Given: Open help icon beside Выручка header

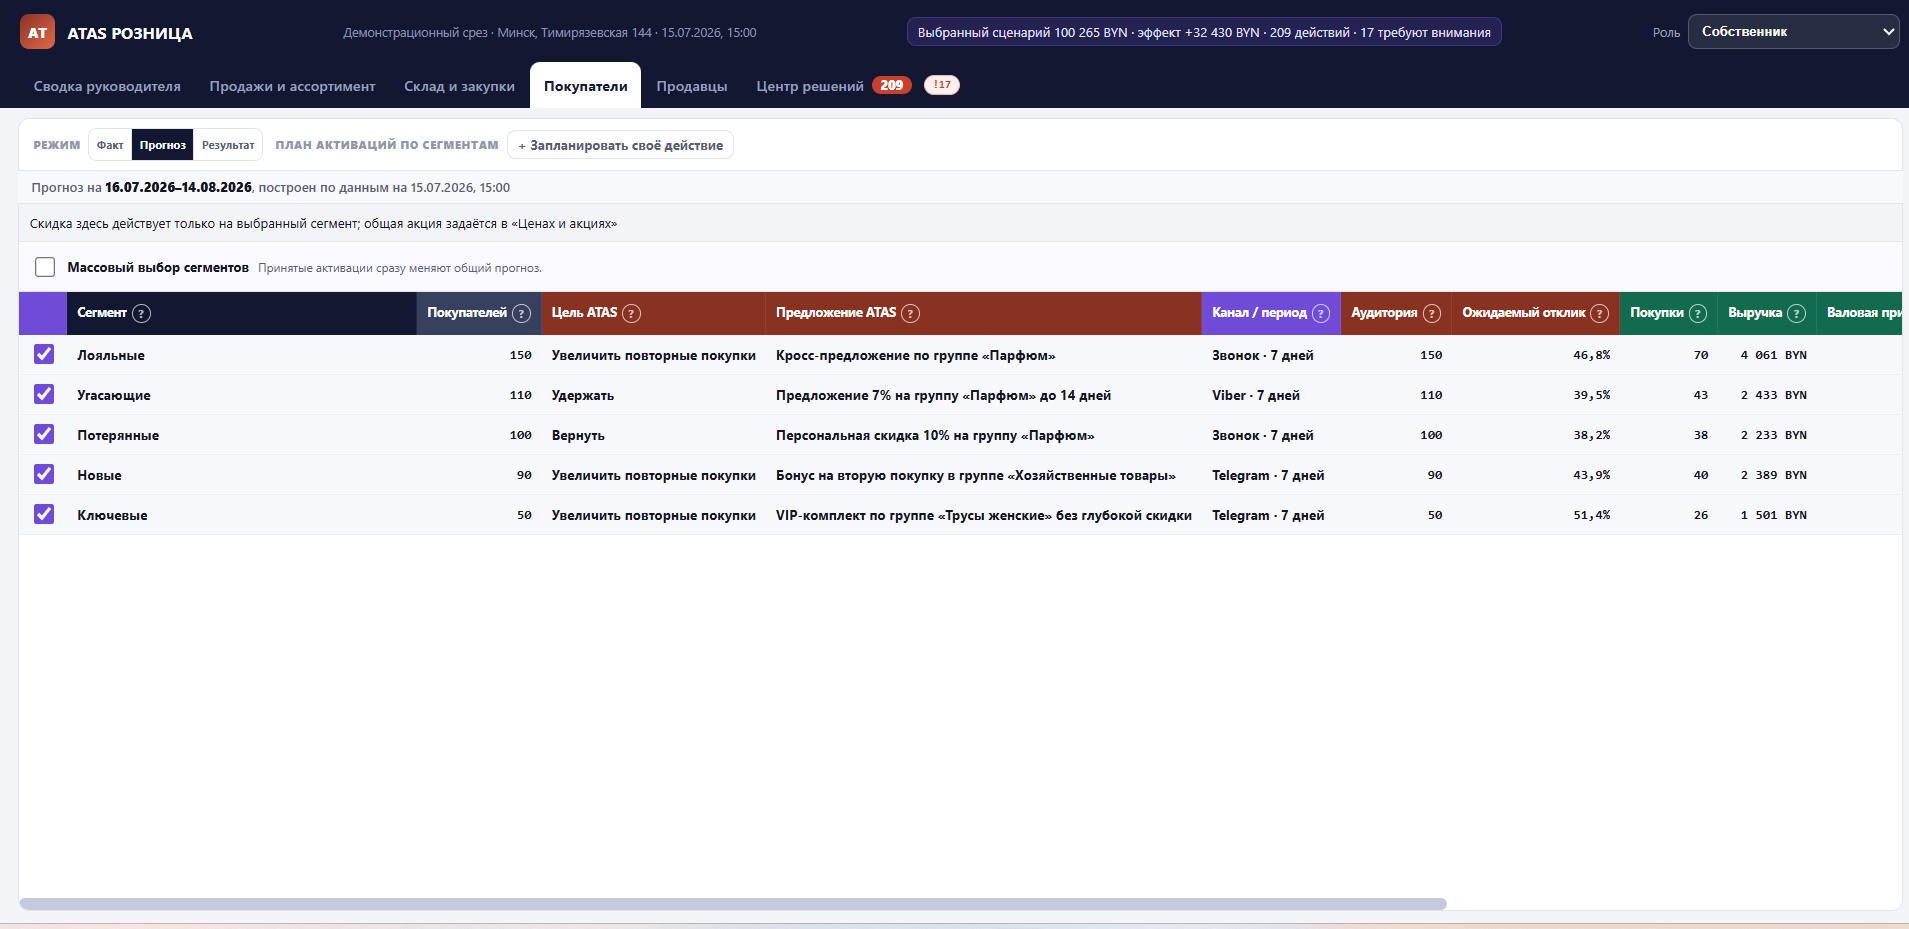Looking at the screenshot, I should [1797, 313].
